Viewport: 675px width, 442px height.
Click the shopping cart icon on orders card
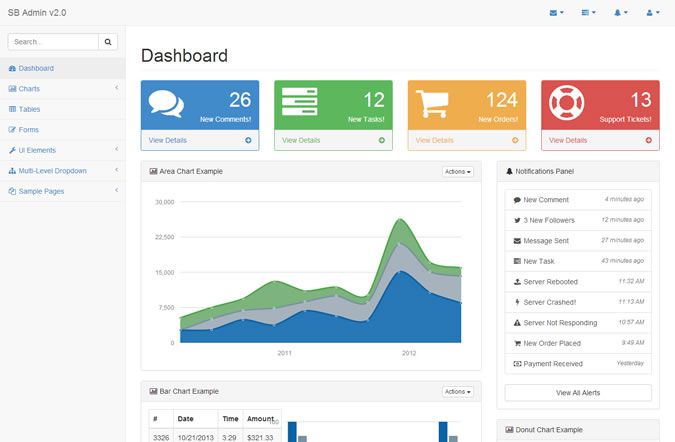430,104
